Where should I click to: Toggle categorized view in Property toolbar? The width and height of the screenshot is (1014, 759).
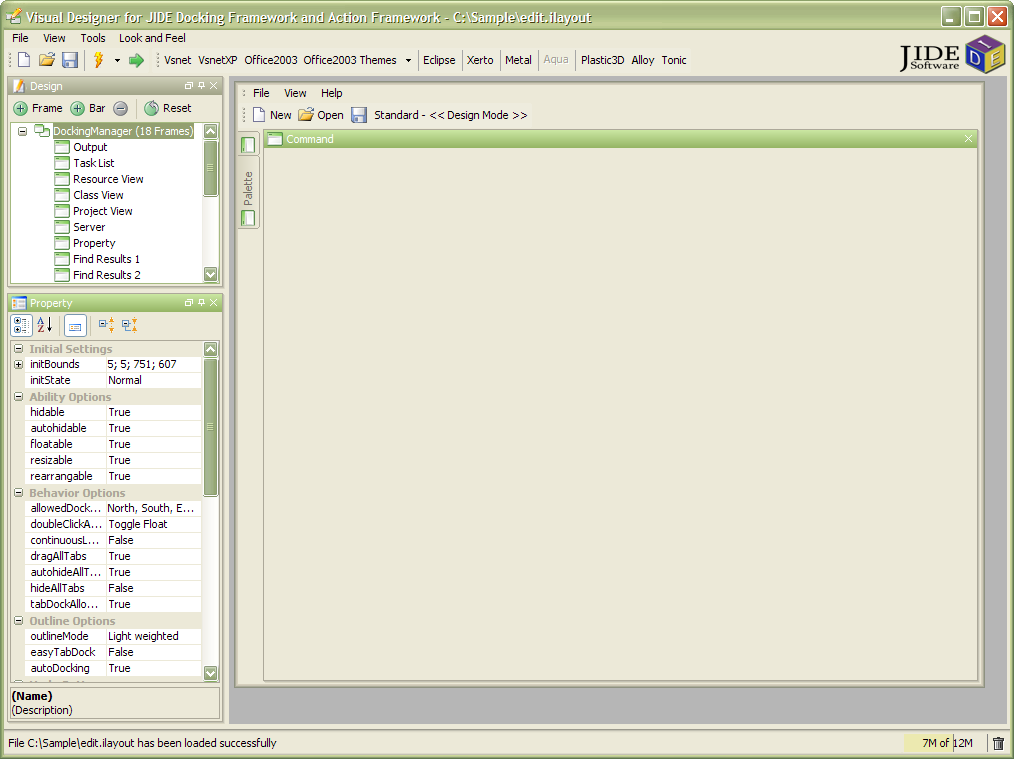pos(21,325)
